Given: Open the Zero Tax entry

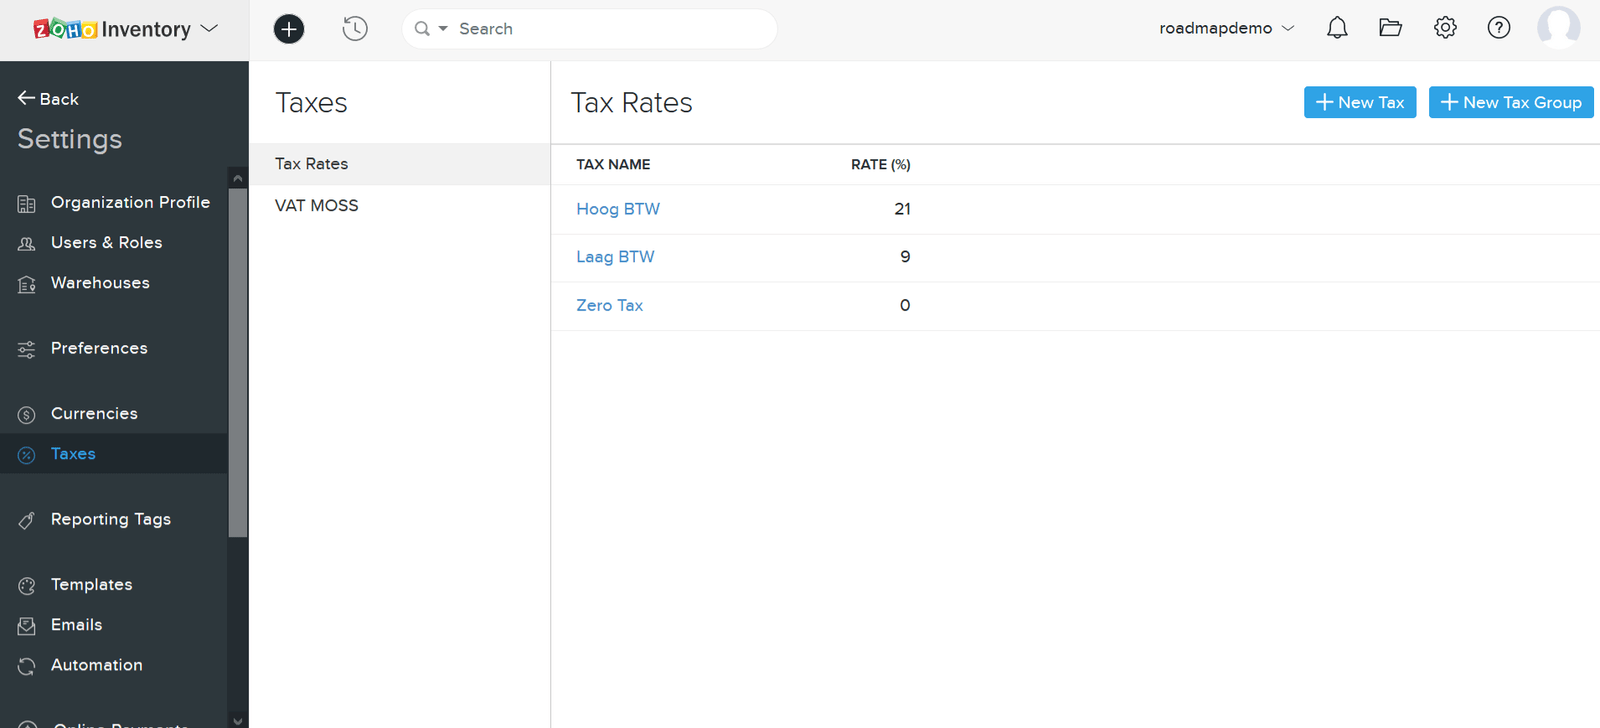Looking at the screenshot, I should [609, 305].
